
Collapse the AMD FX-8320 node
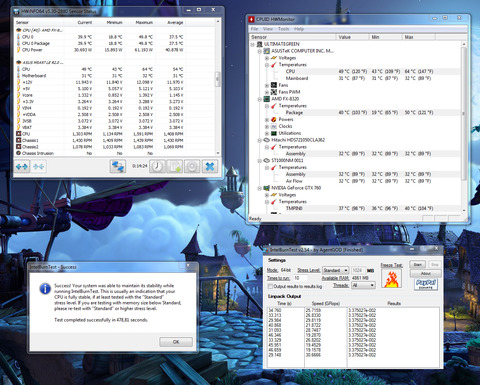(260, 99)
